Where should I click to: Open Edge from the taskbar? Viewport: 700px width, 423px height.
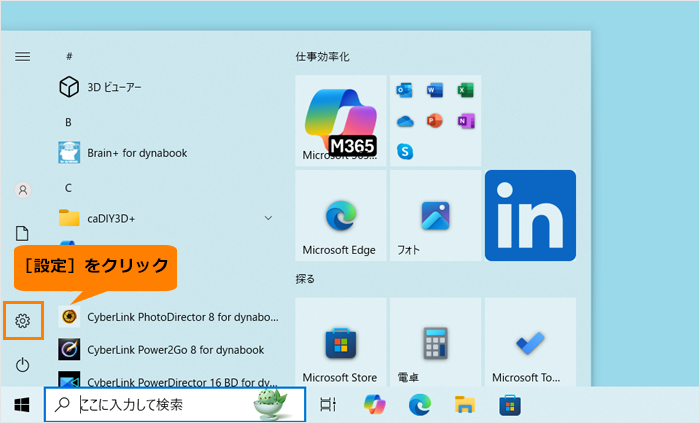[x=420, y=405]
